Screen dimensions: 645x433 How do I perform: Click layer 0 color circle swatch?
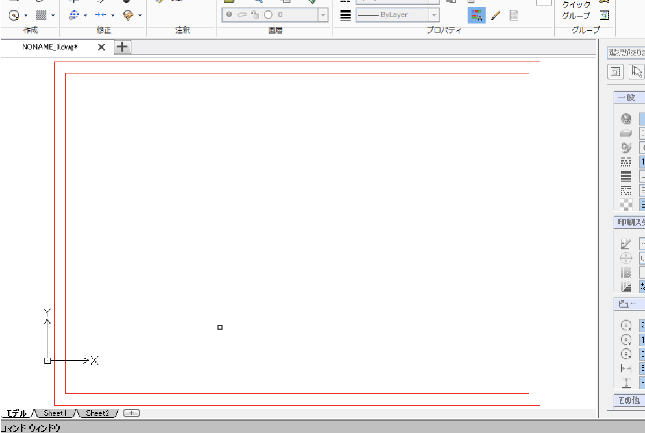coord(268,15)
